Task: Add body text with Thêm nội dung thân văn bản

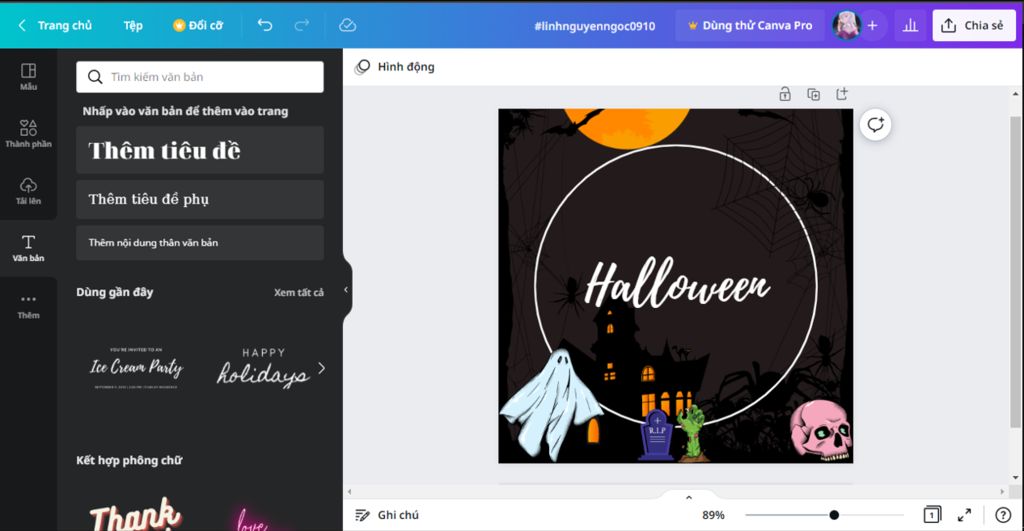Action: (200, 242)
